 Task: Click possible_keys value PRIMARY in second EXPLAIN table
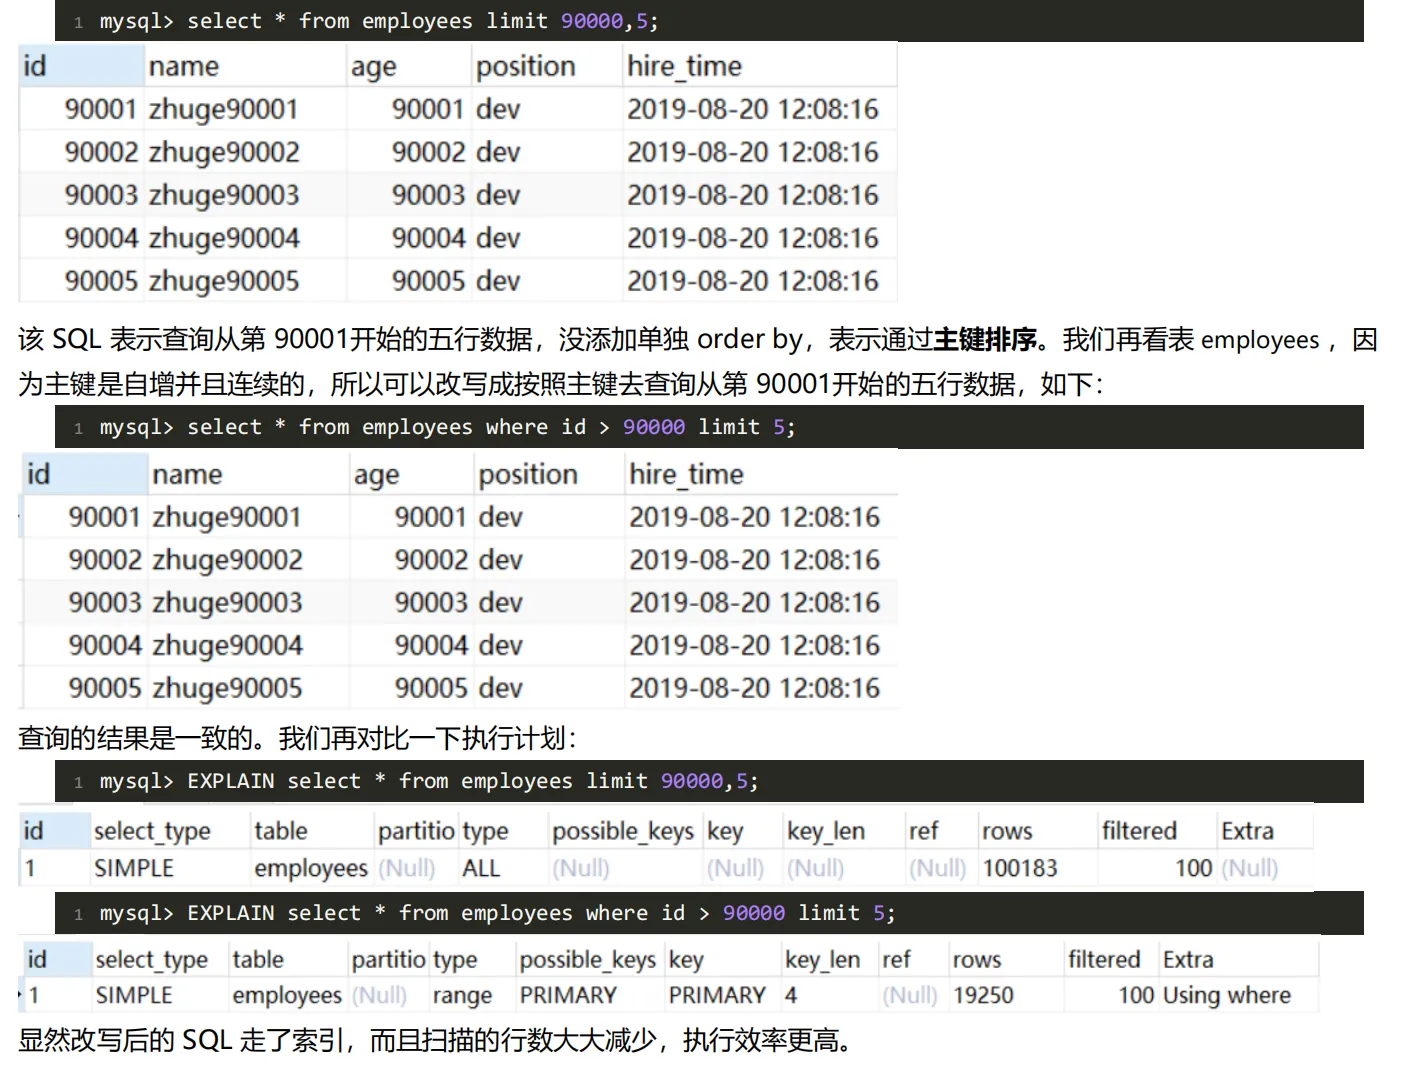(568, 996)
